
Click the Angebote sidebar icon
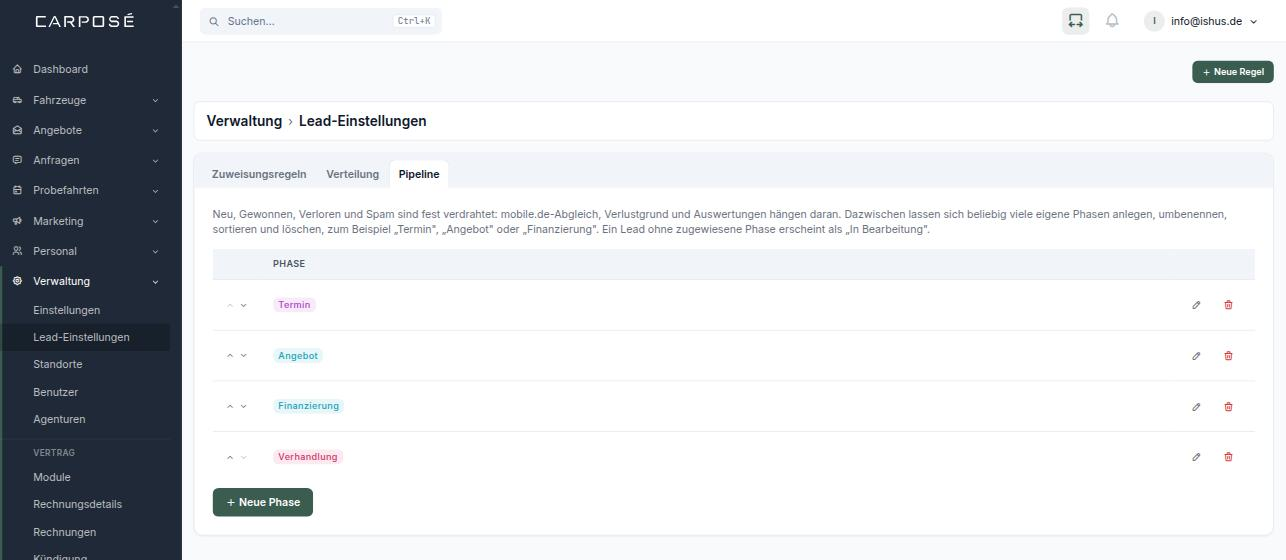17,130
